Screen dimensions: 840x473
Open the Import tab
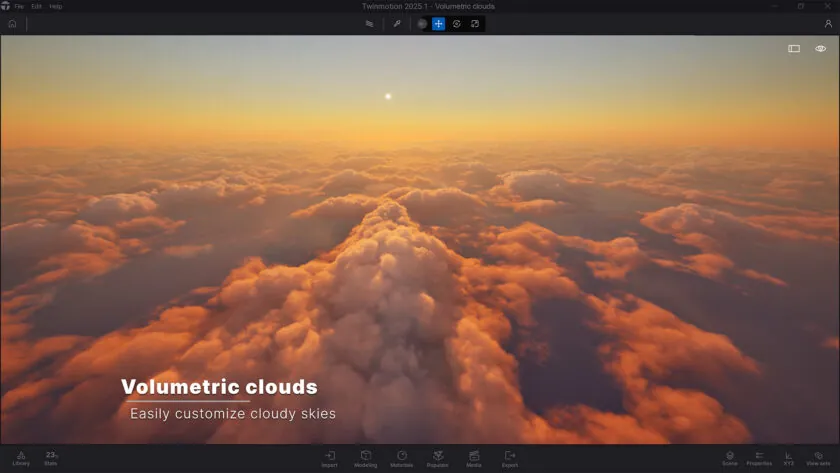tap(329, 458)
